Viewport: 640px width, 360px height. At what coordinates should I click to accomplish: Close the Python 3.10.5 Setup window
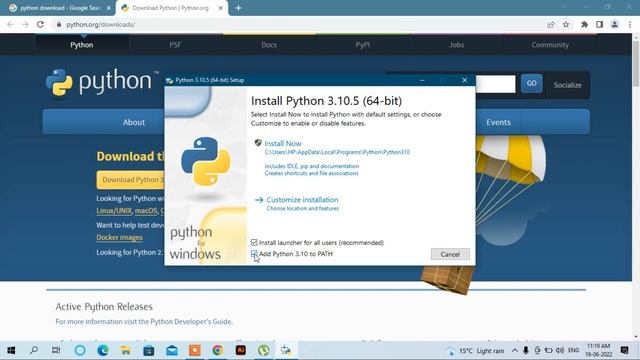click(x=464, y=80)
